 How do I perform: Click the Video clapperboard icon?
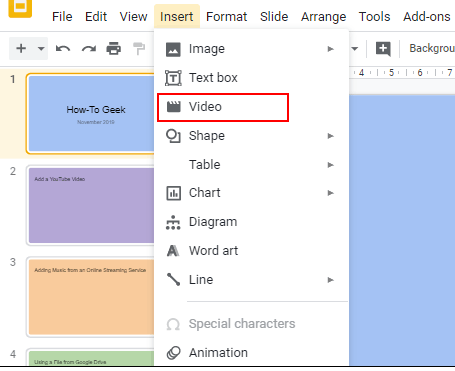pyautogui.click(x=173, y=107)
